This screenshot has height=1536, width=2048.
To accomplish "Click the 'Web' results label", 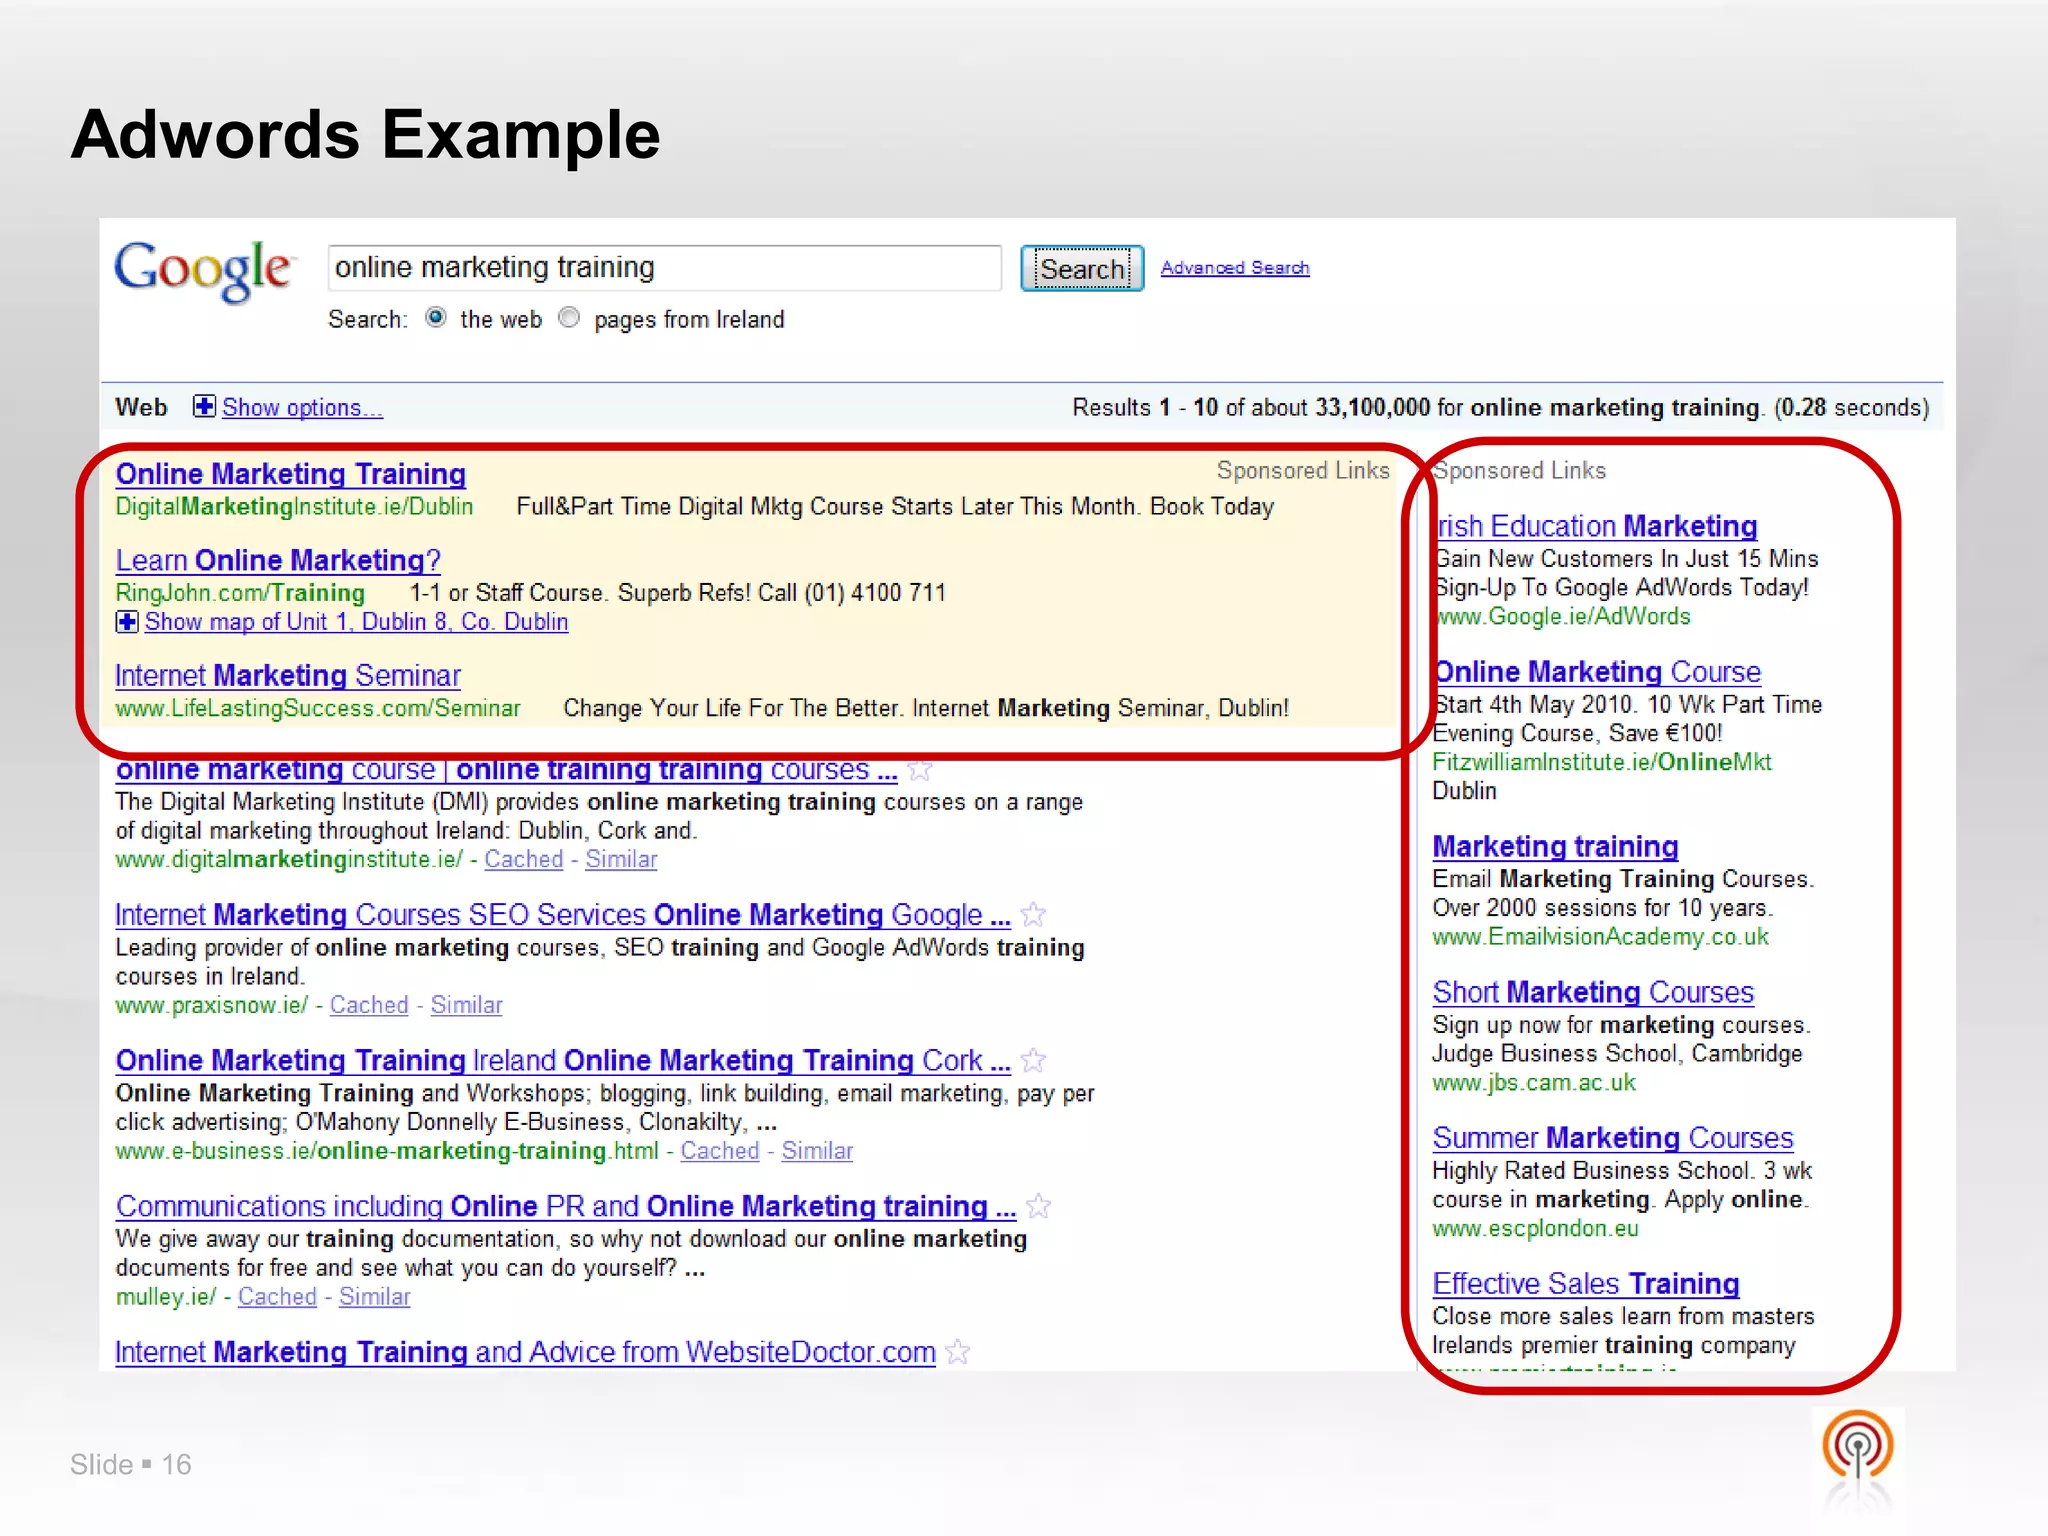I will [141, 407].
